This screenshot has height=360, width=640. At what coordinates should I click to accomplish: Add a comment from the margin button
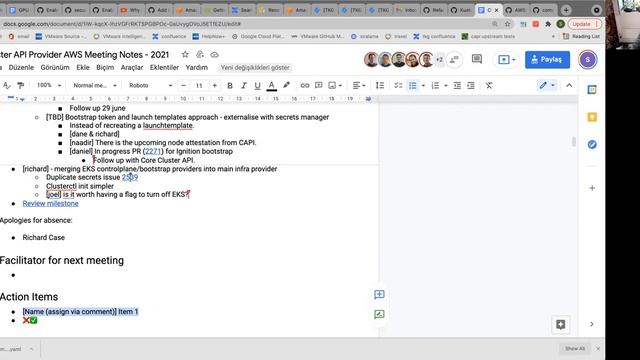pos(379,295)
